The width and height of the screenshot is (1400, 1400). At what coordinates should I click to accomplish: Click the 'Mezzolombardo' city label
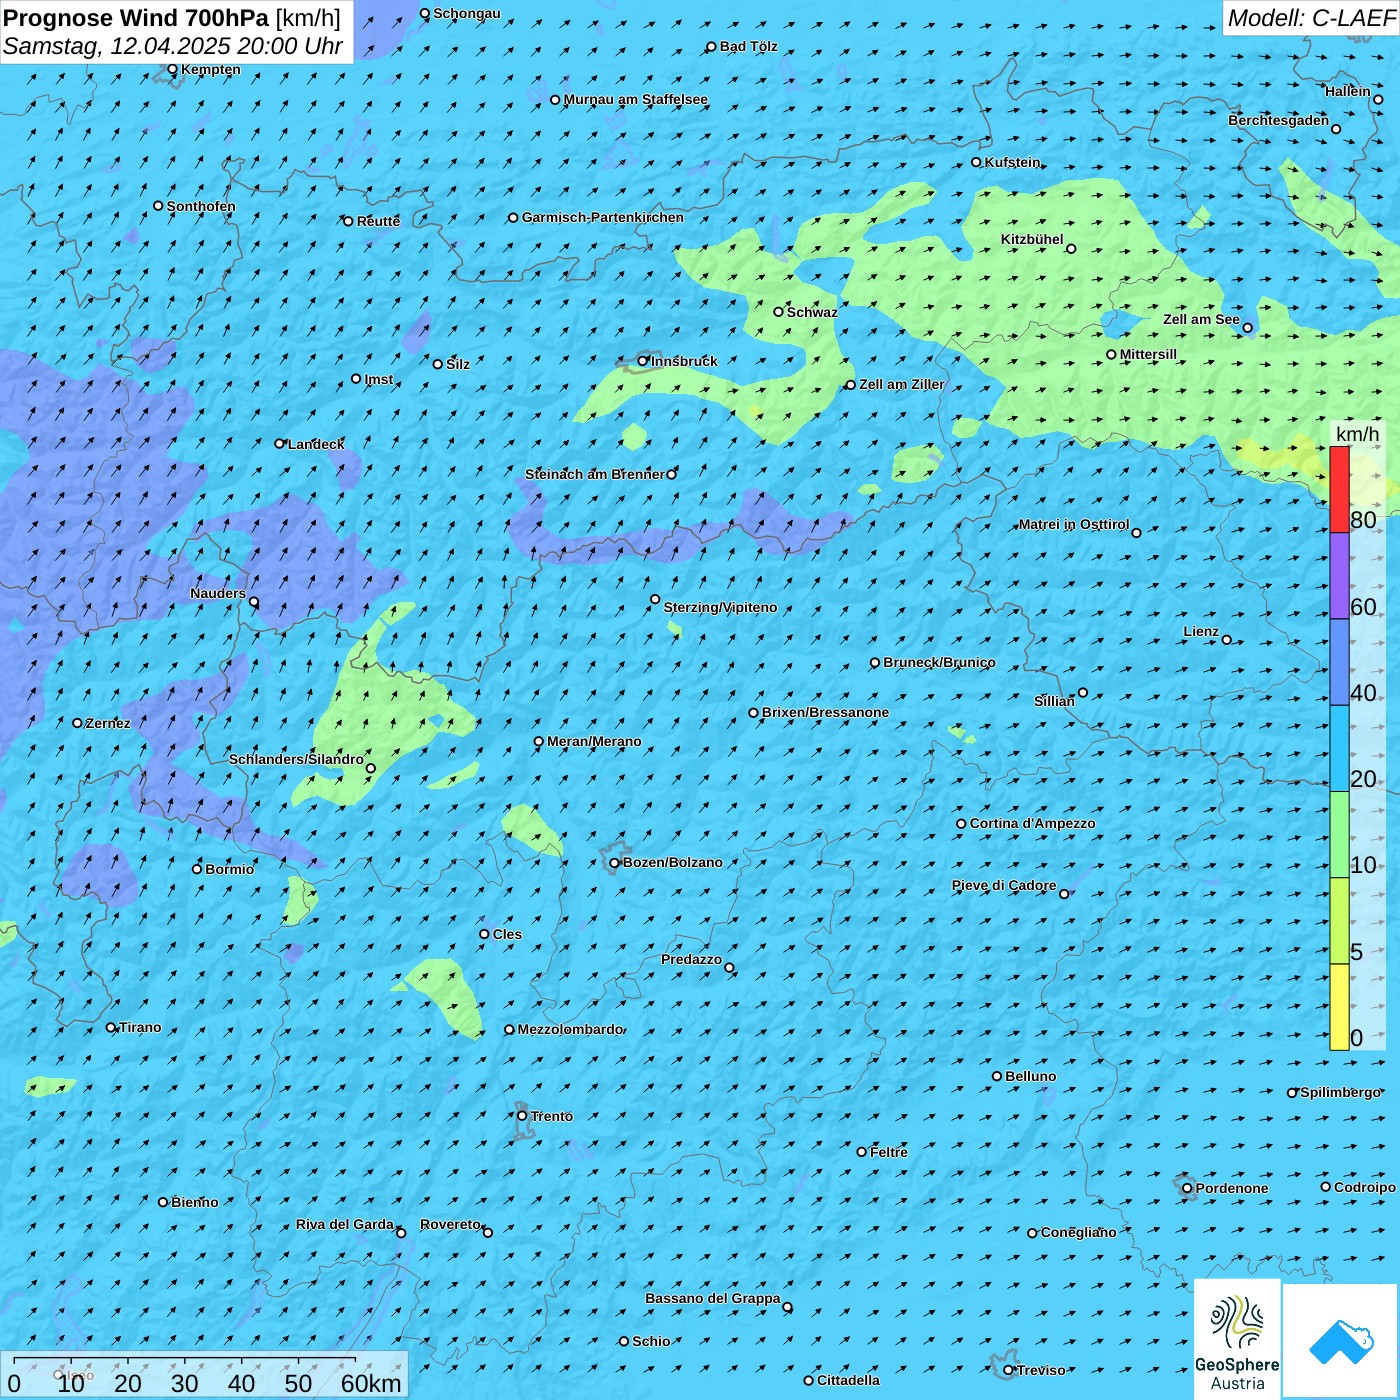[570, 1029]
